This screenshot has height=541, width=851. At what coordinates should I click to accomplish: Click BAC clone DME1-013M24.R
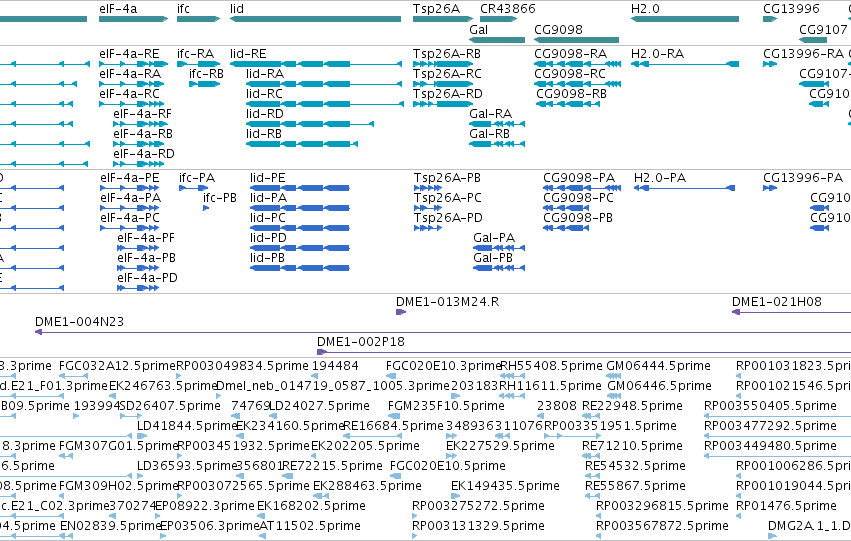coord(447,302)
